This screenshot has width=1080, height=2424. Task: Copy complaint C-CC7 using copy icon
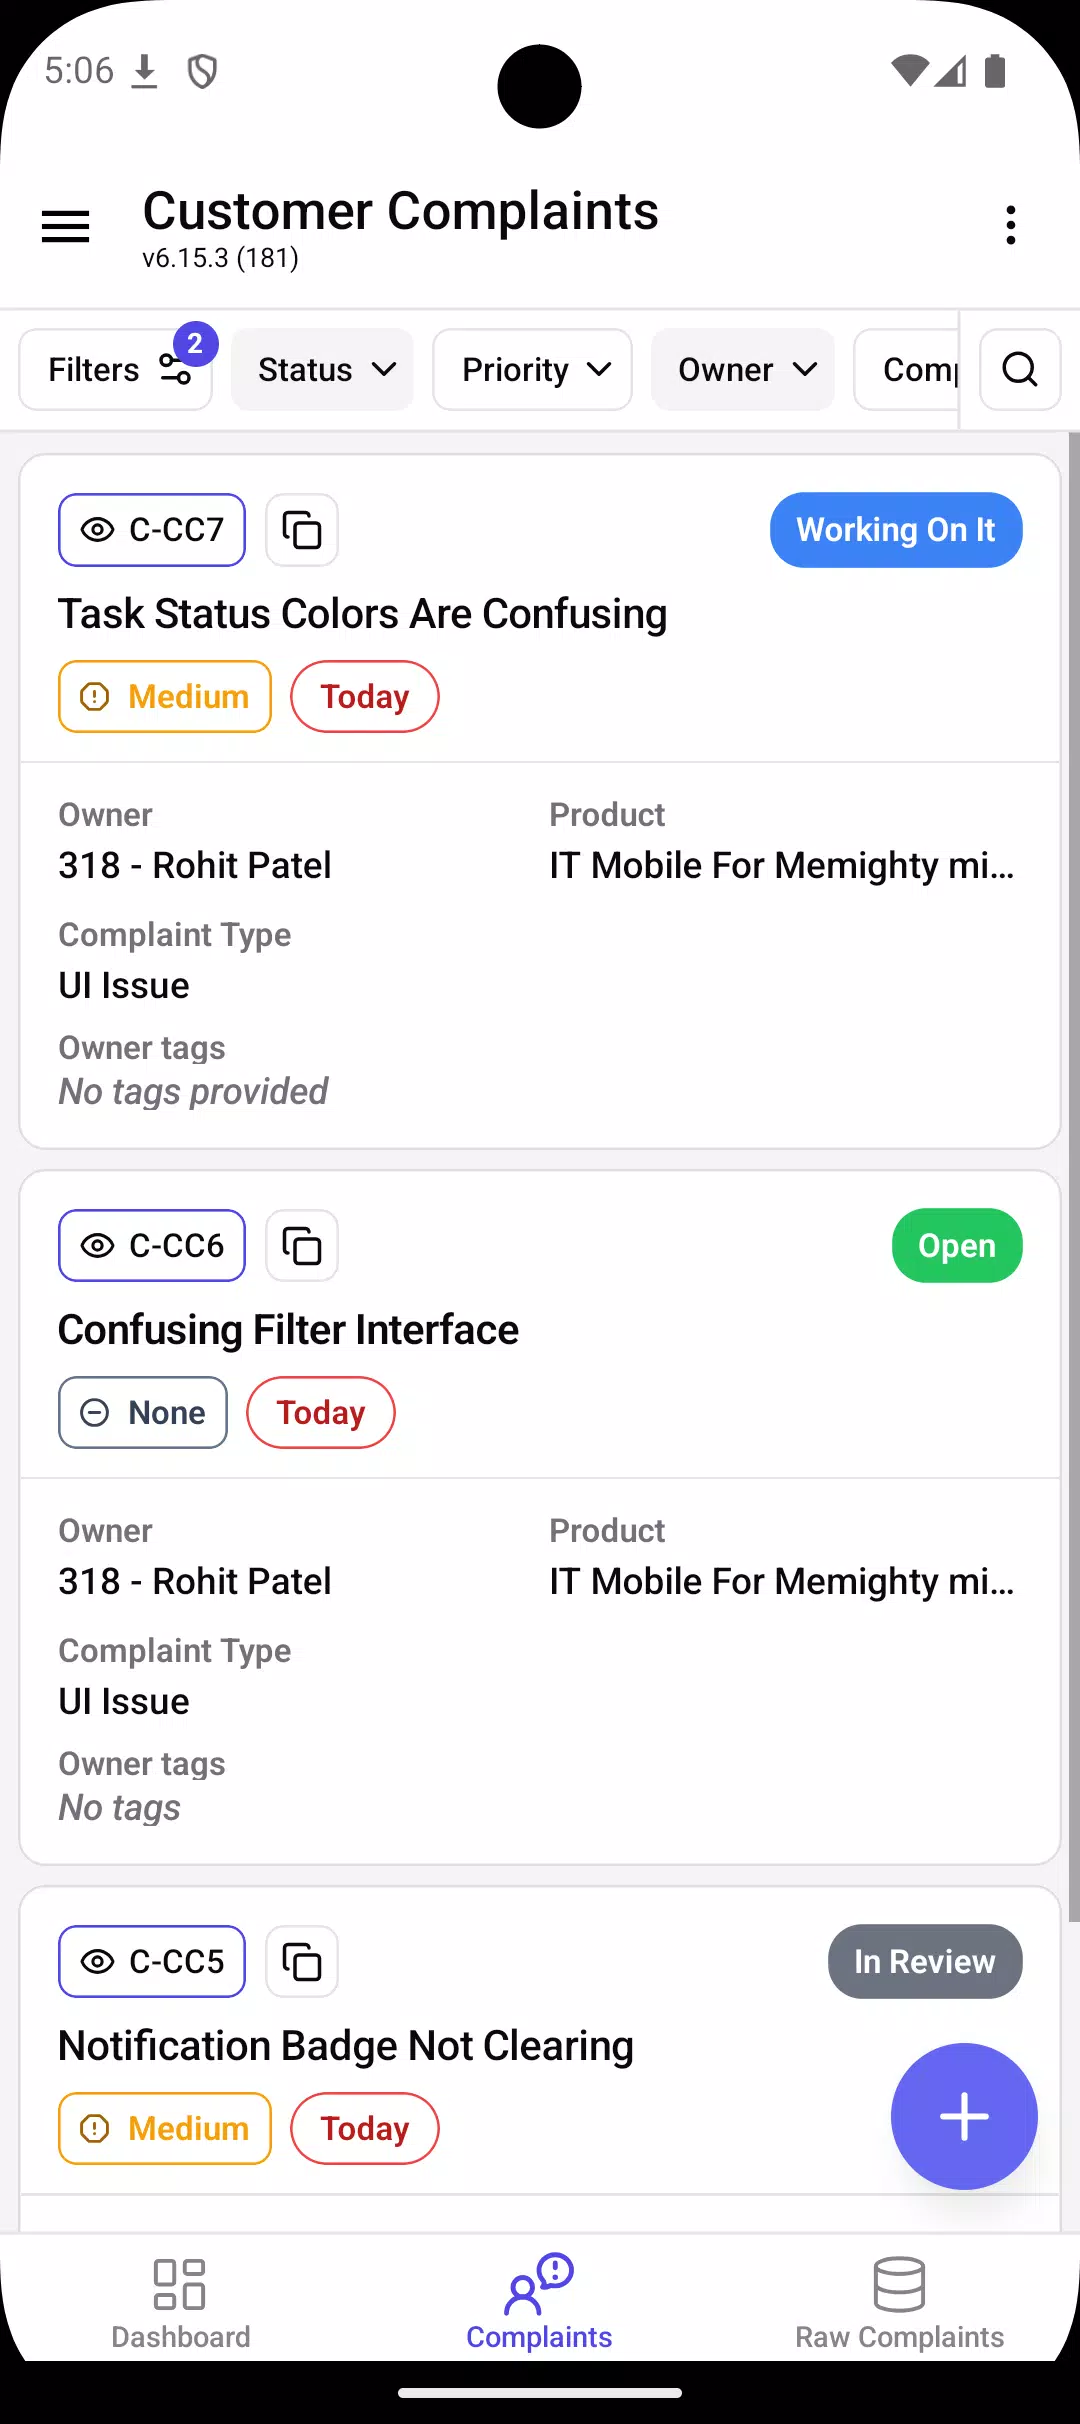point(302,530)
